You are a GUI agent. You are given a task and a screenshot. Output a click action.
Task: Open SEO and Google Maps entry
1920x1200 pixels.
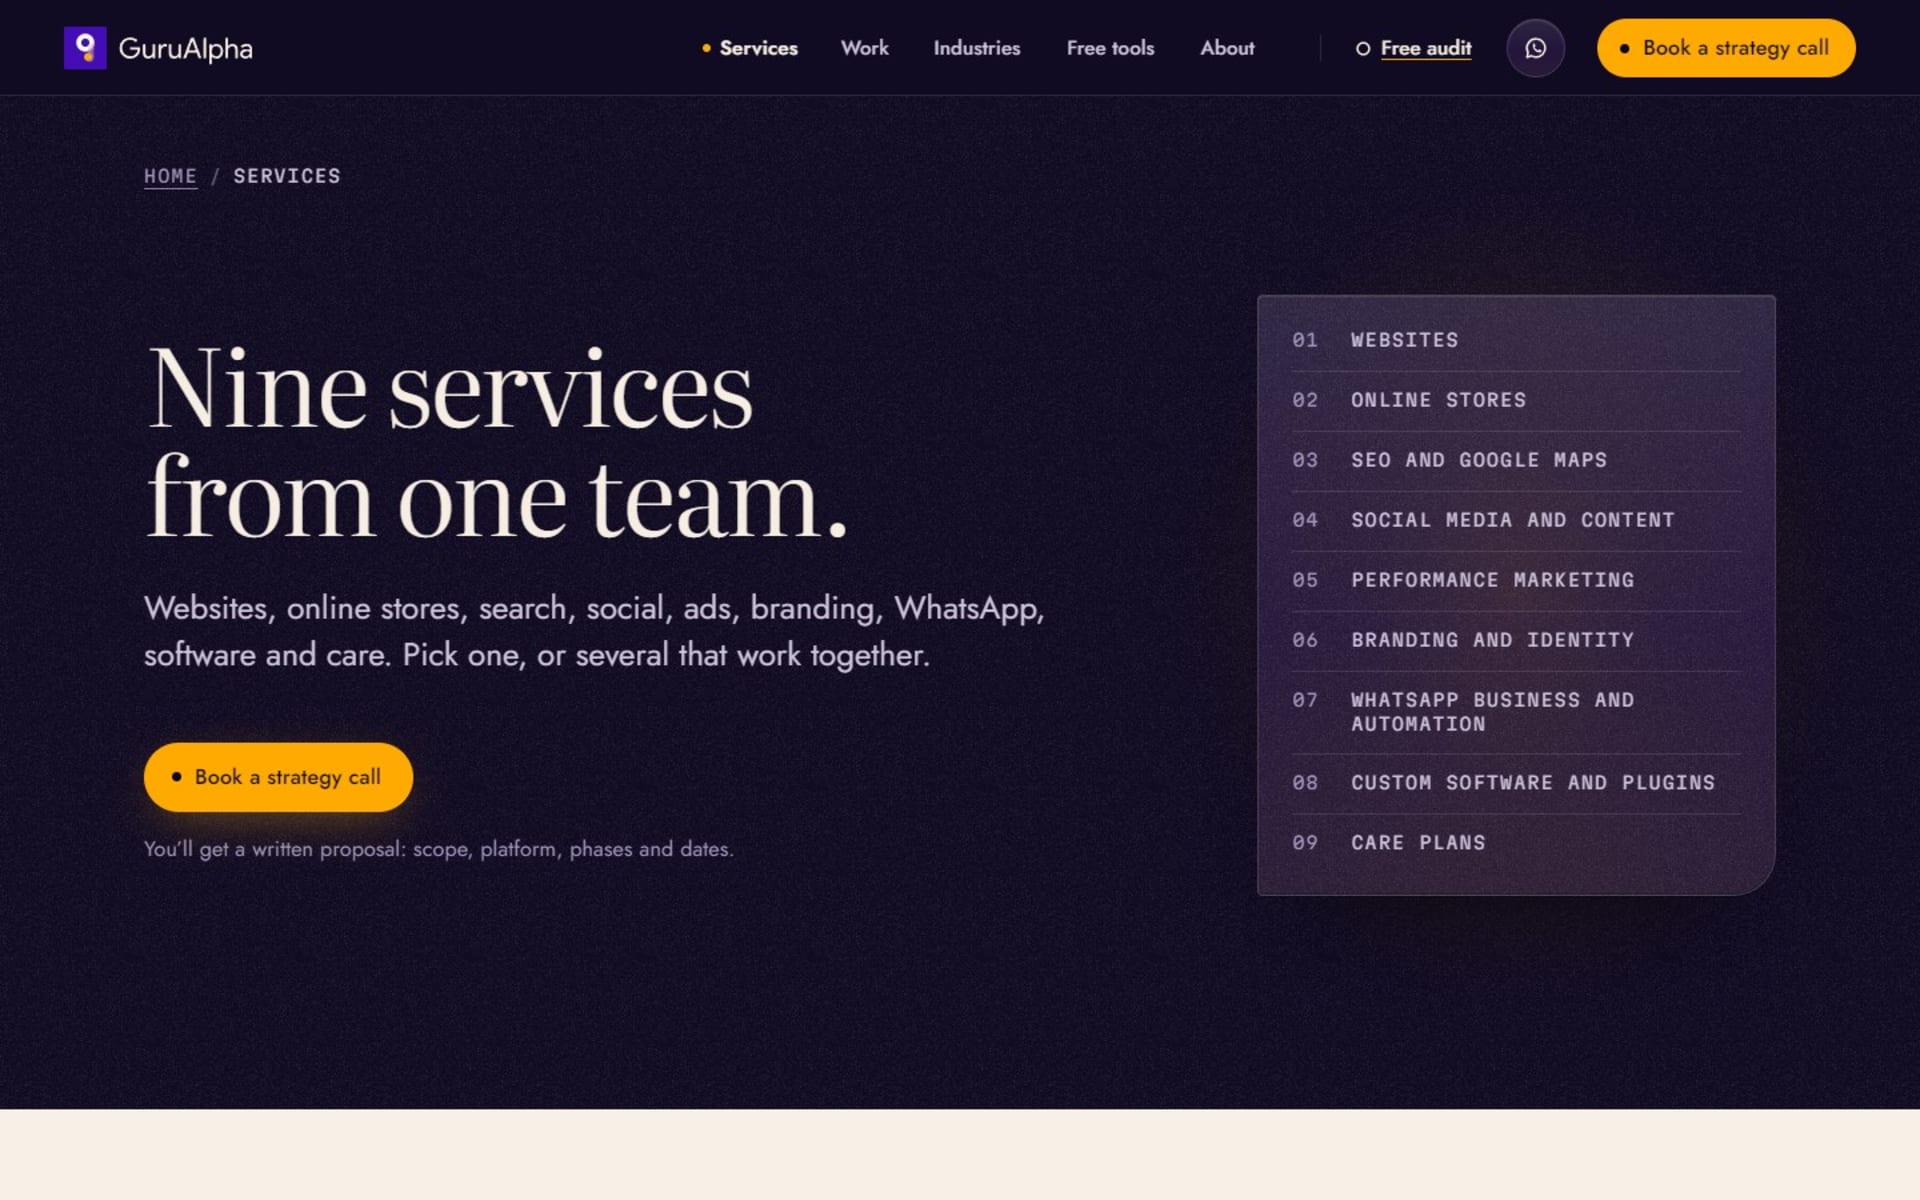click(x=1516, y=461)
